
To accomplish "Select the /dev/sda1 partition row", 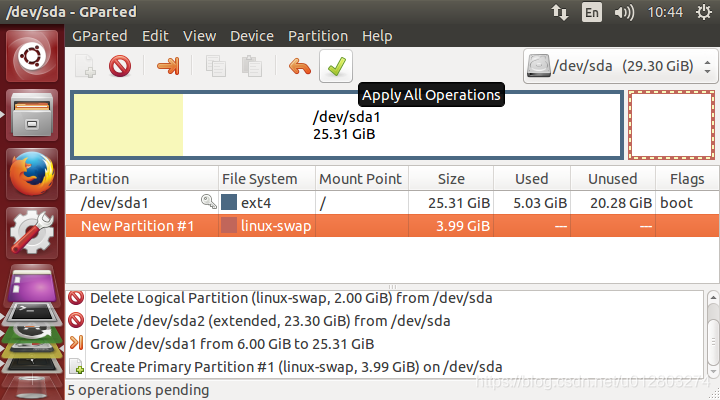I will pyautogui.click(x=393, y=203).
